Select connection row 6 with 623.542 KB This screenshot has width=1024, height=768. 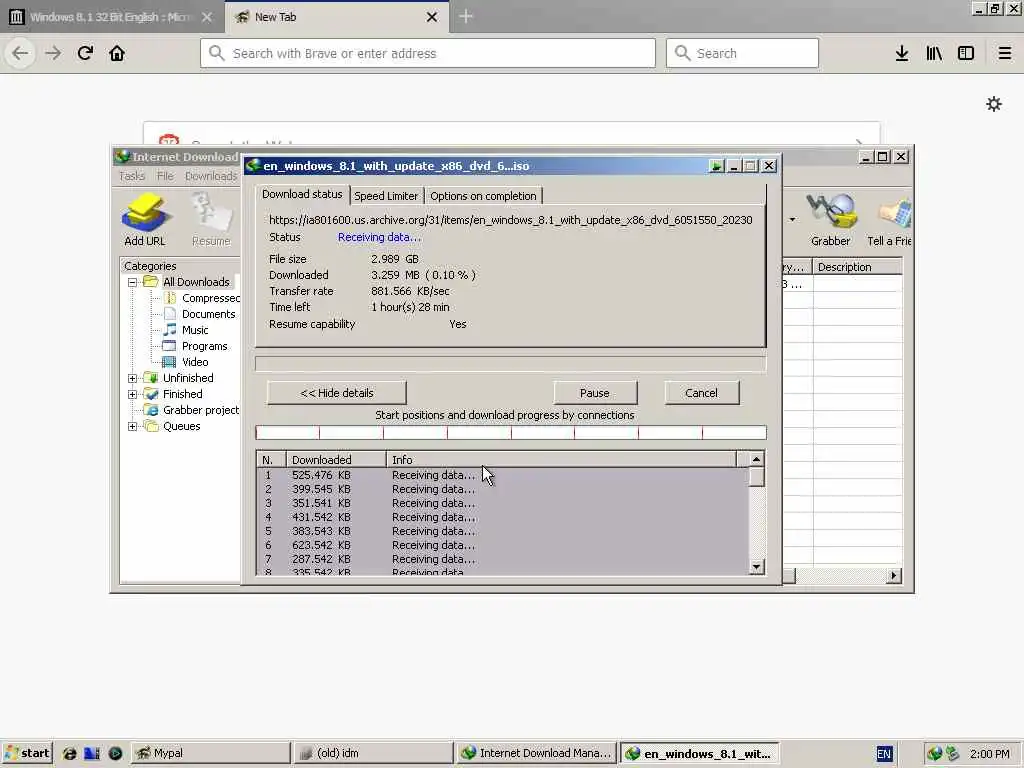(x=503, y=545)
